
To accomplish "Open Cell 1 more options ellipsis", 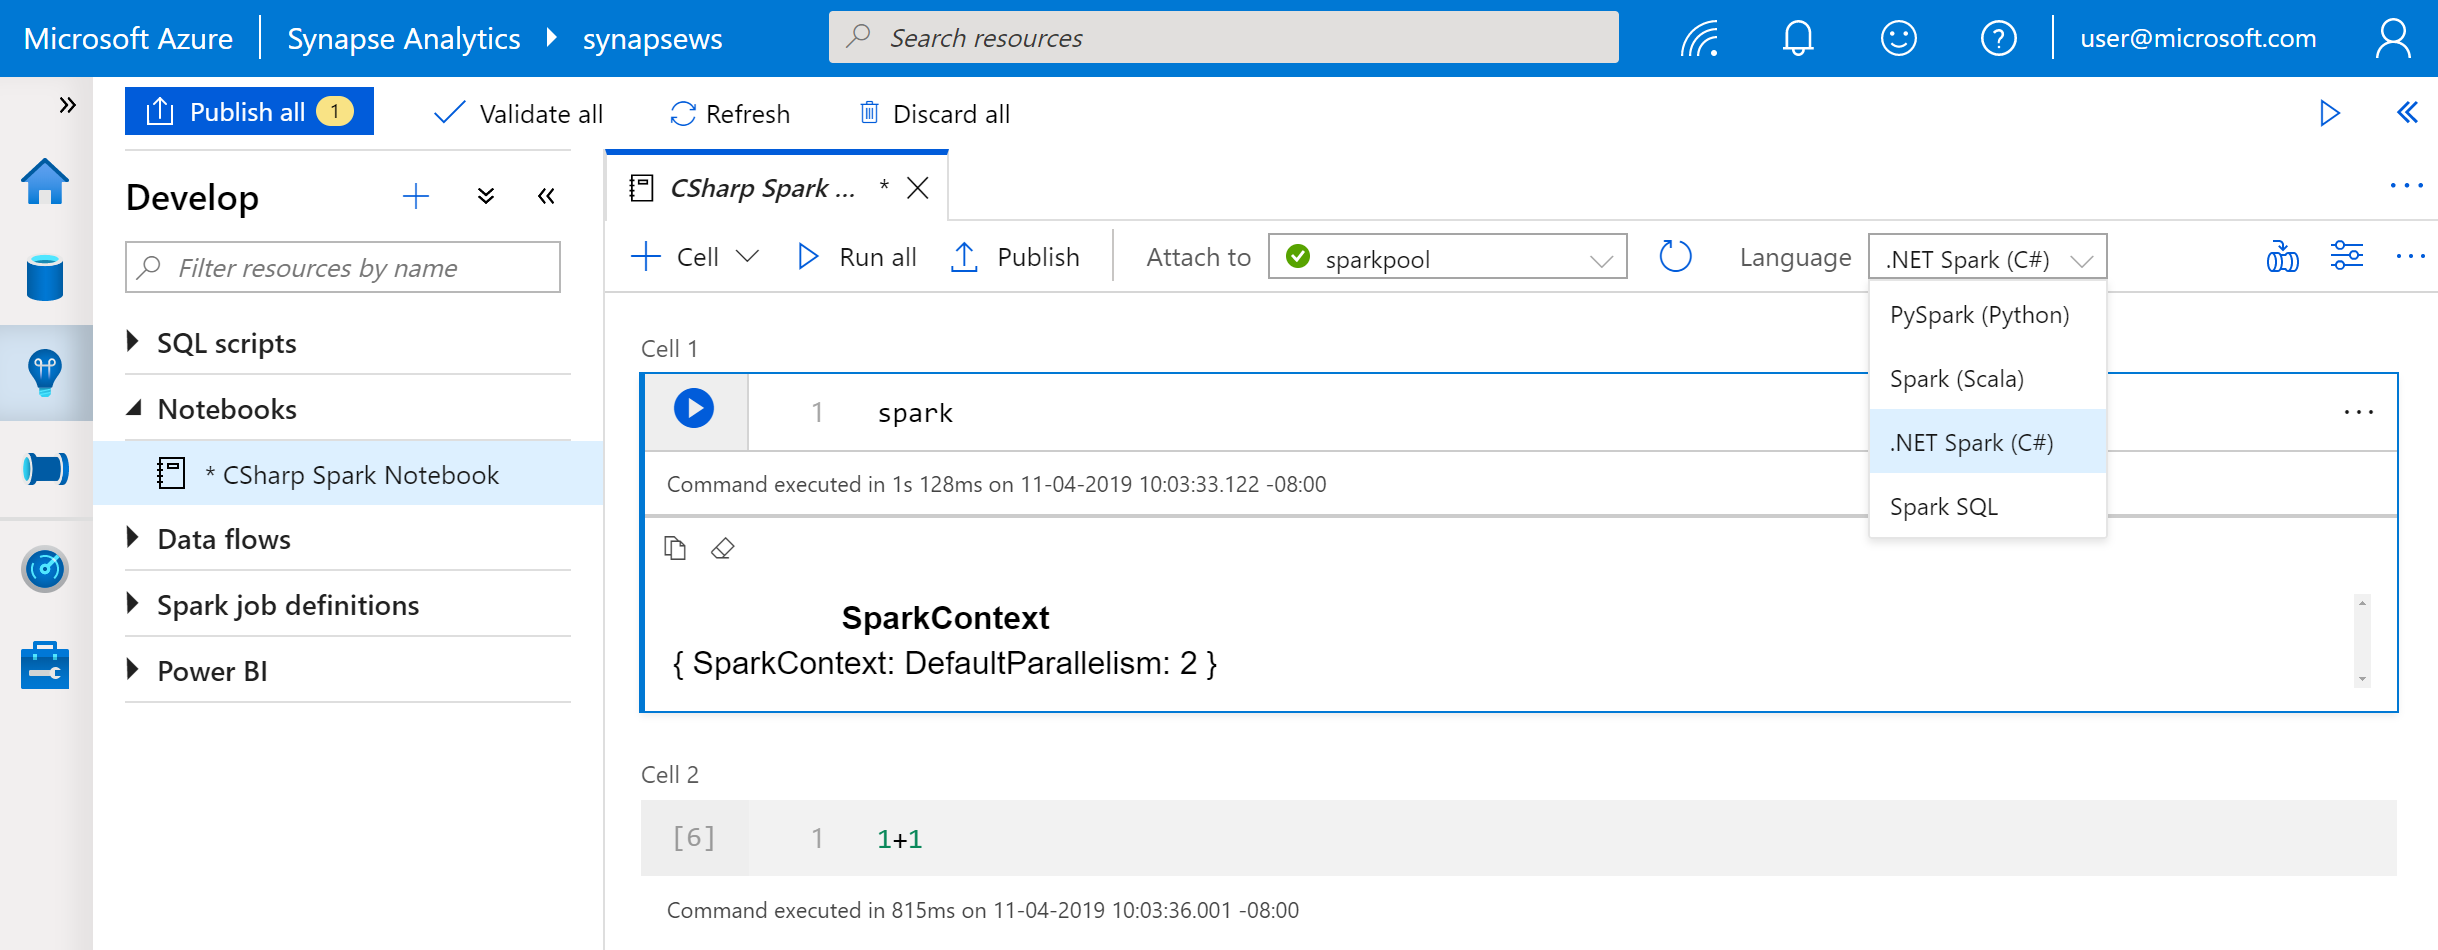I will (x=2358, y=412).
